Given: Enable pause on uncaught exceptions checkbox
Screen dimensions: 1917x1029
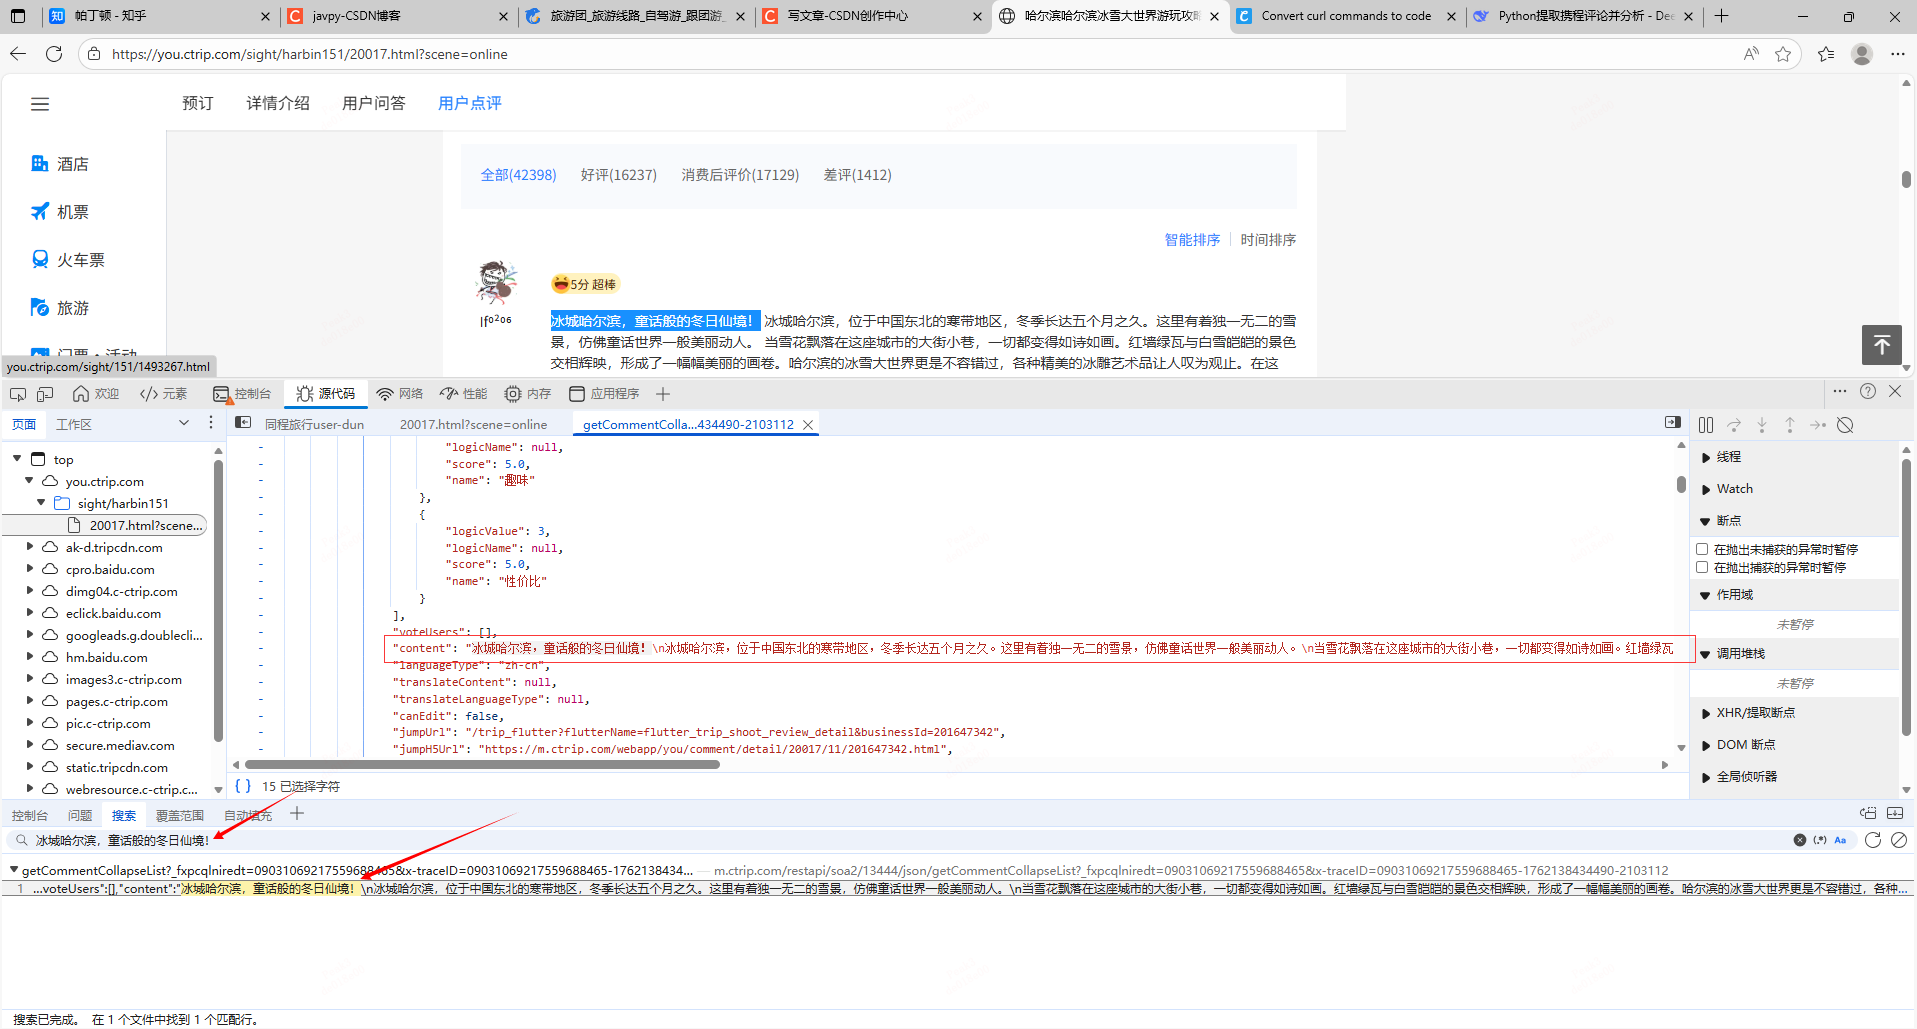Looking at the screenshot, I should (x=1702, y=549).
